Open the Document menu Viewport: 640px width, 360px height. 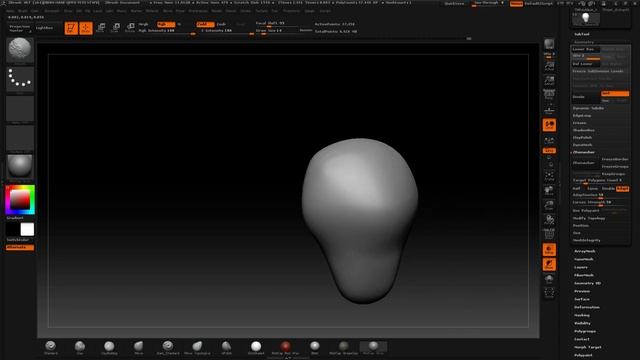pyautogui.click(x=52, y=11)
